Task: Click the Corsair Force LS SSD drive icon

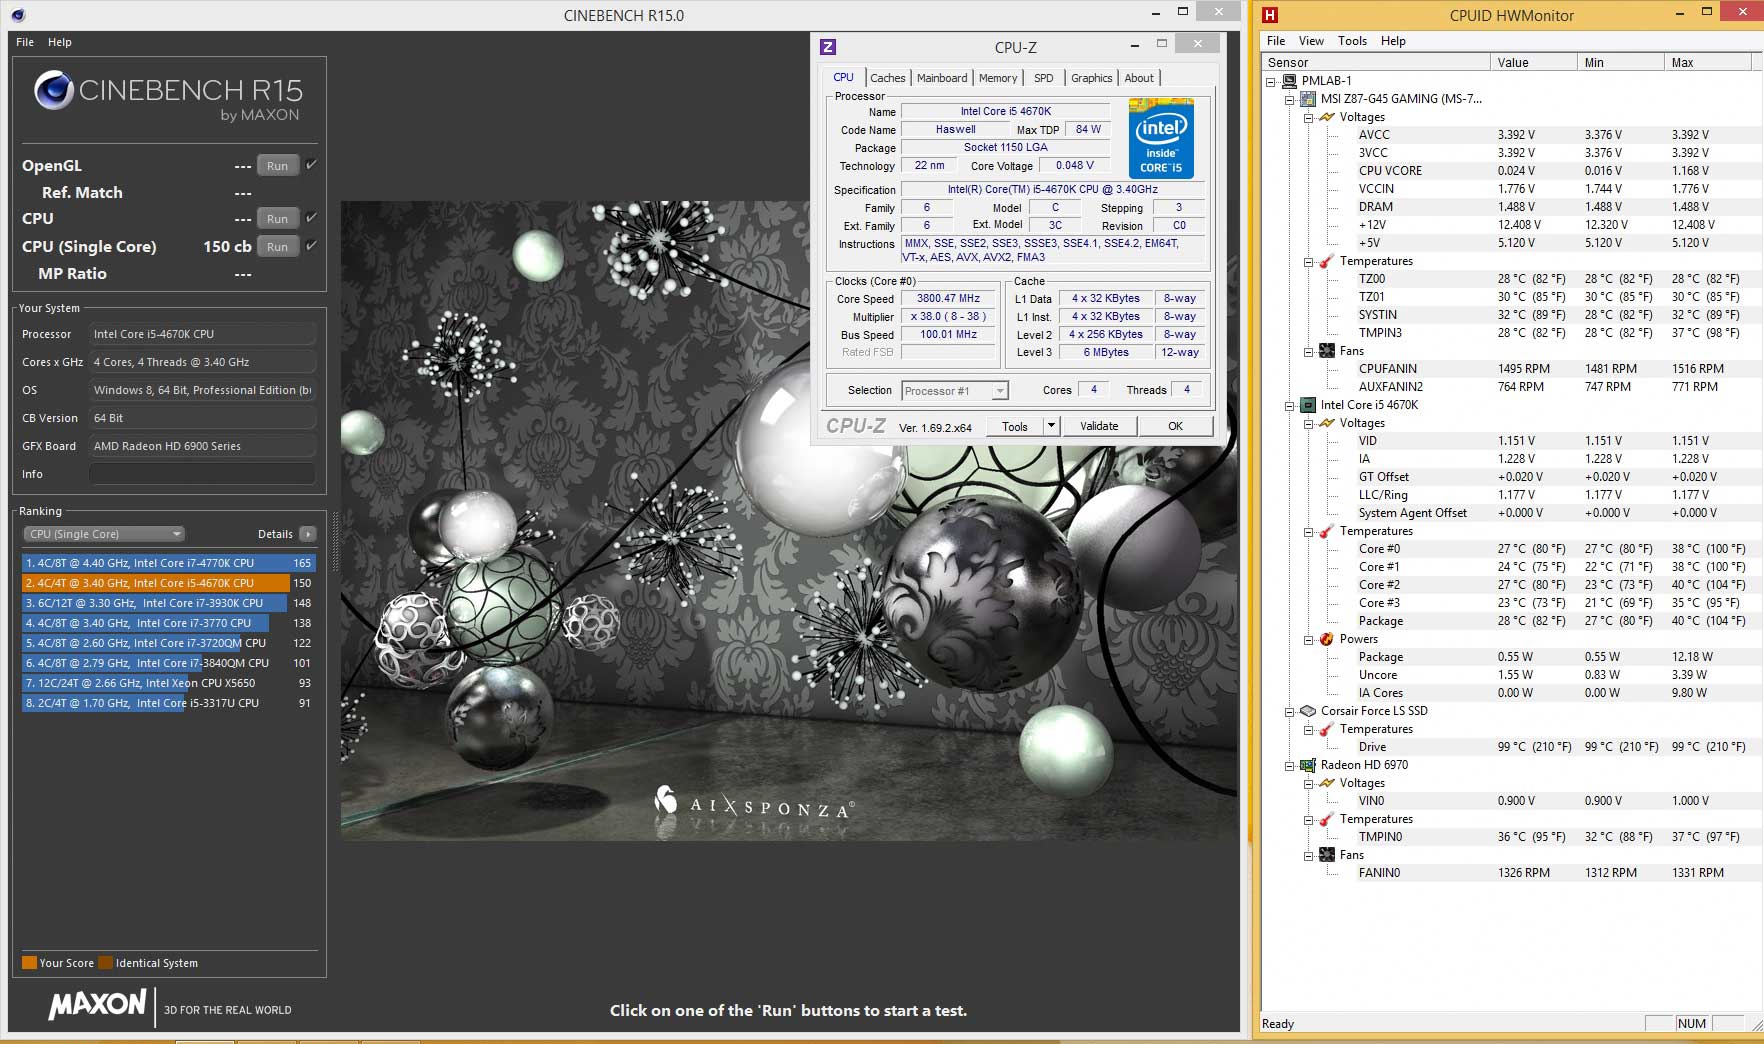Action: coord(1308,711)
